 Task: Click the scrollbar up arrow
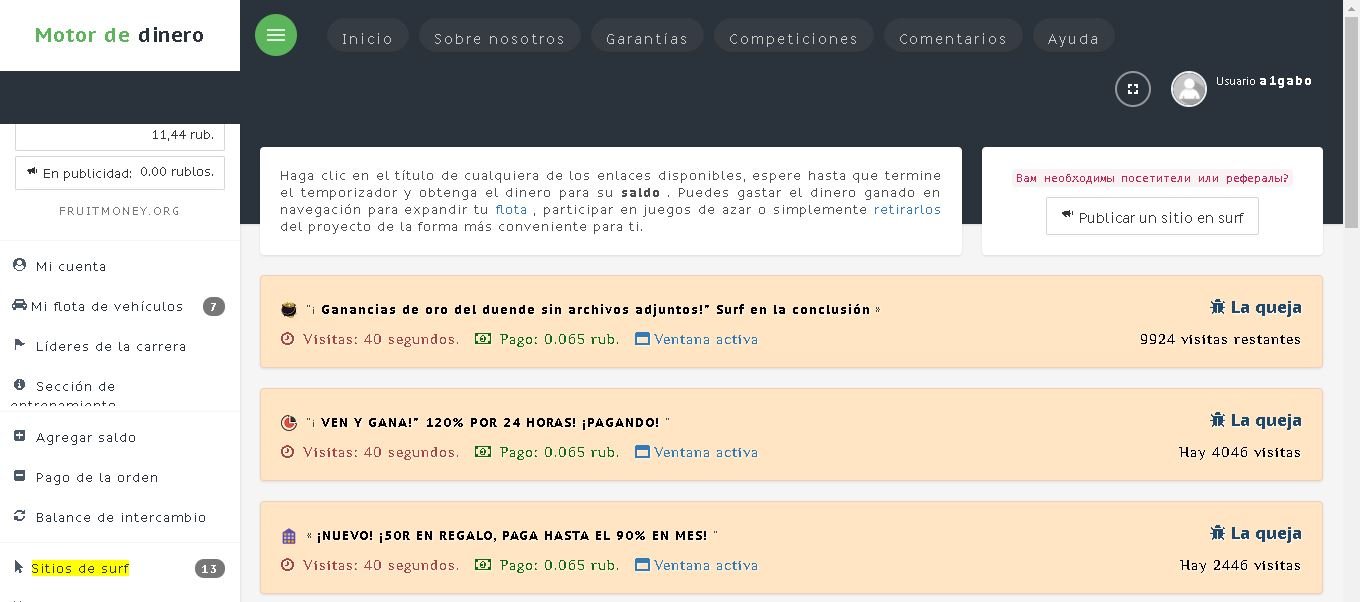pyautogui.click(x=1351, y=8)
